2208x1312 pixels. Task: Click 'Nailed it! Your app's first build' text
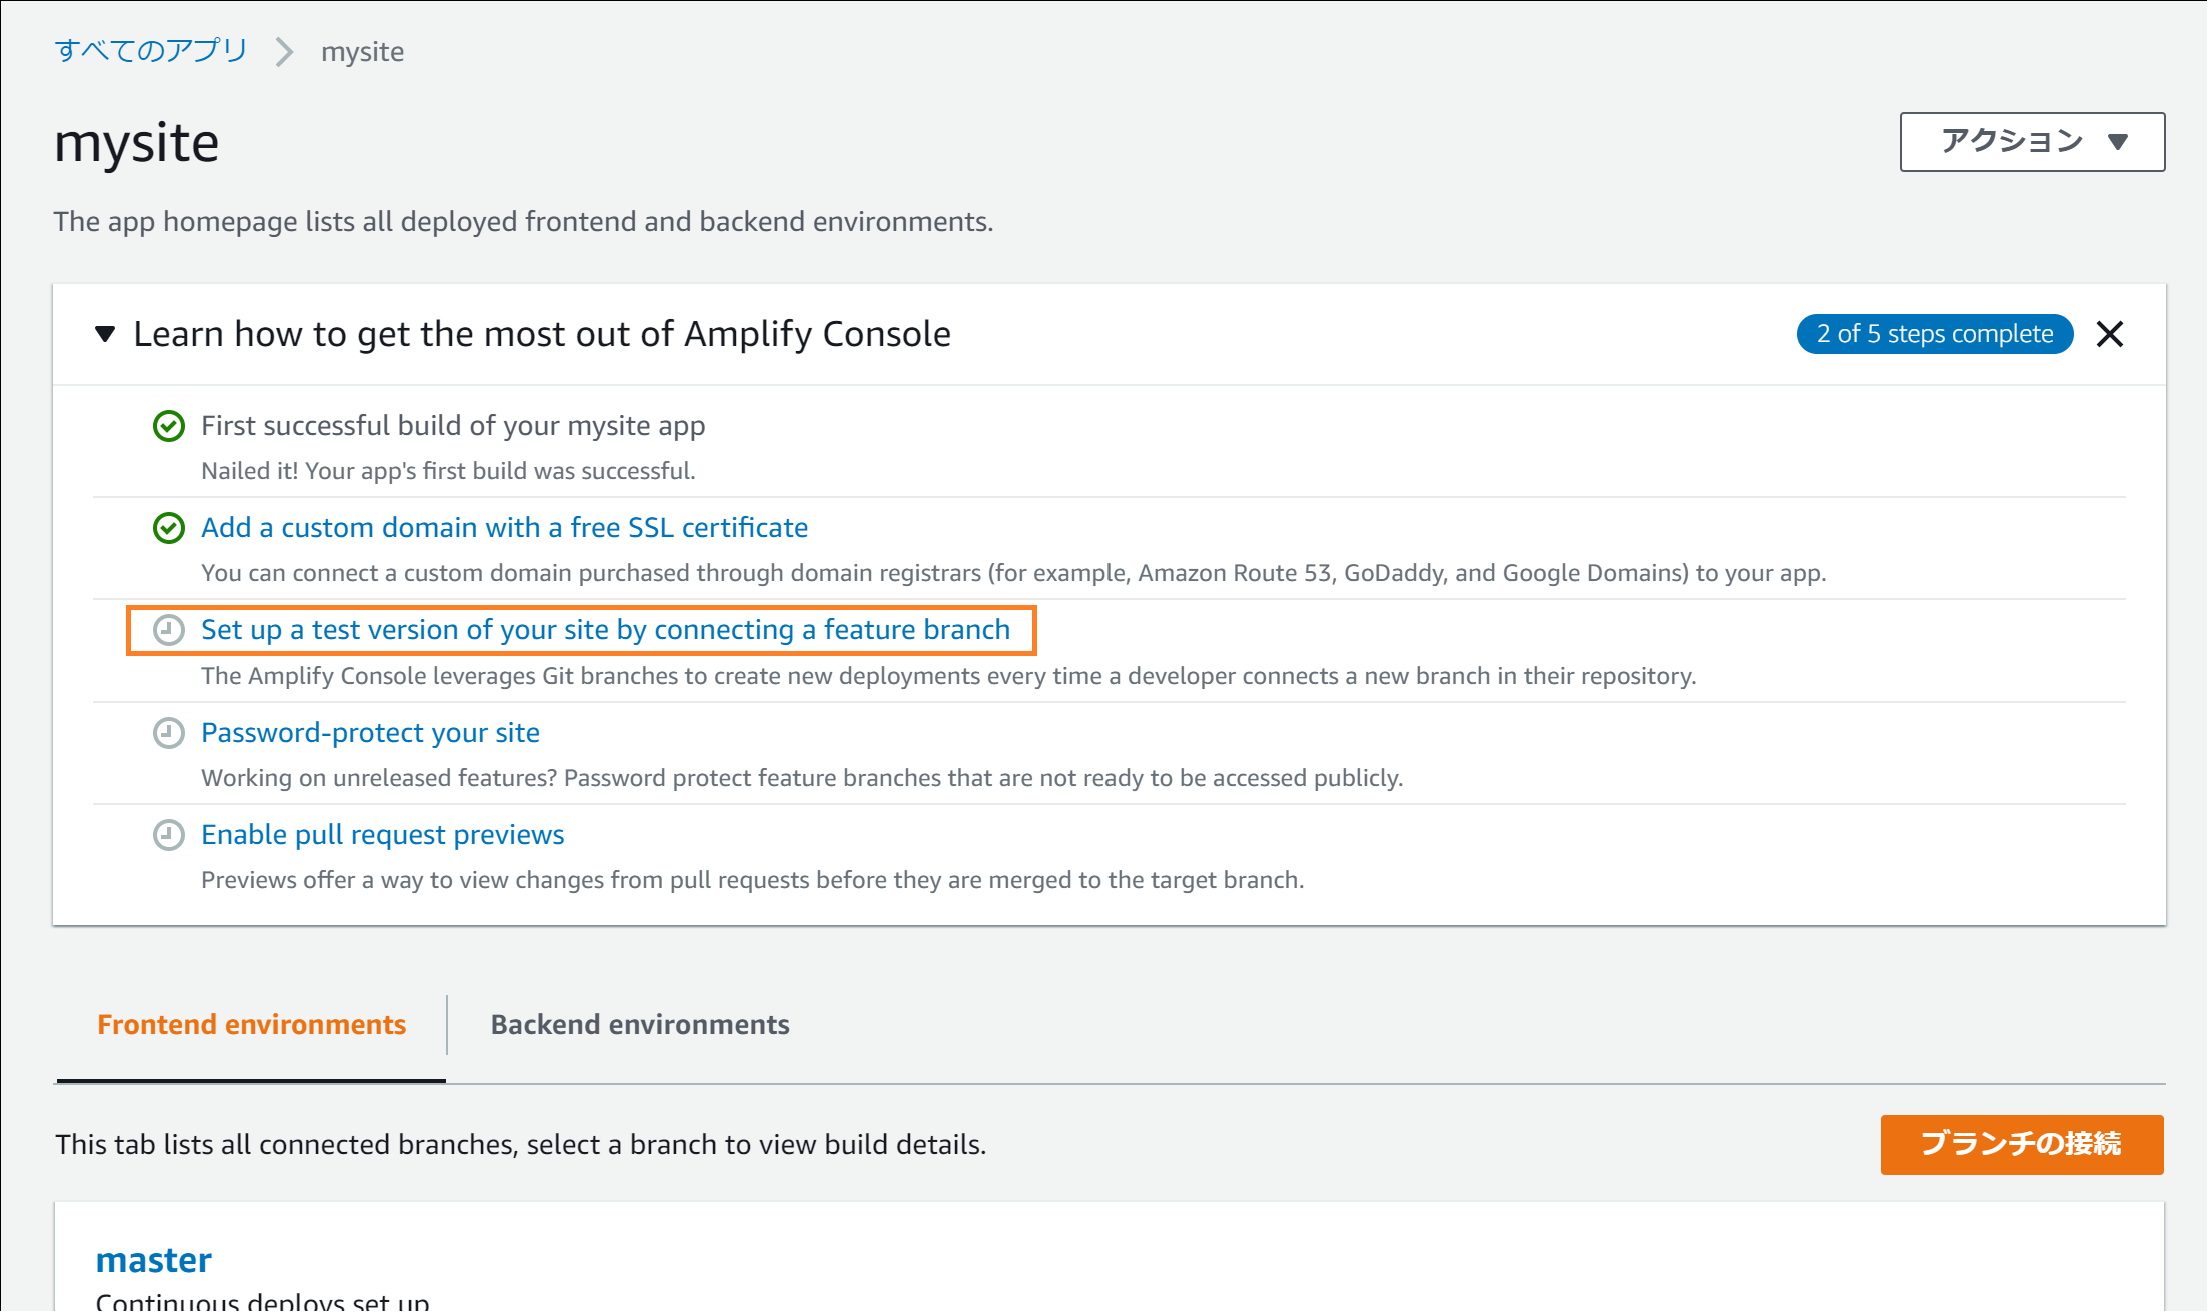click(448, 471)
